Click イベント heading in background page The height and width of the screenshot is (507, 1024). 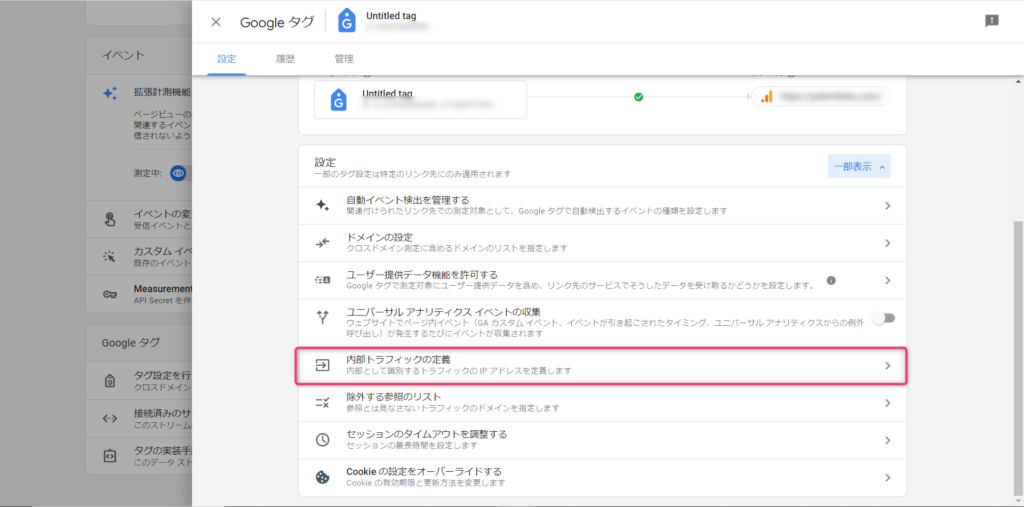[x=123, y=55]
